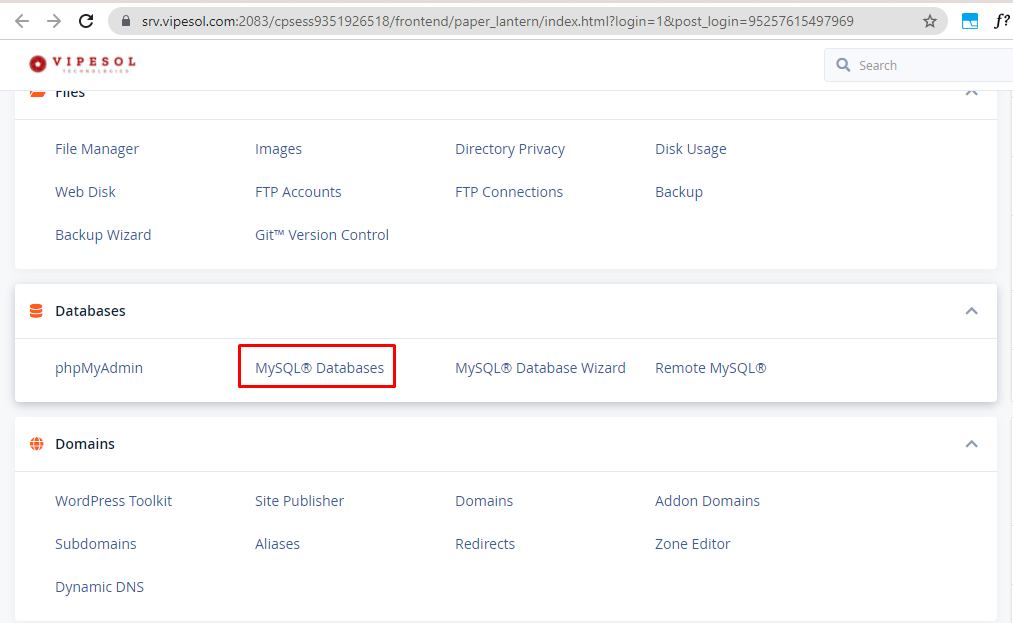The height and width of the screenshot is (623, 1013).
Task: Open MySQL Database Wizard
Action: 540,368
